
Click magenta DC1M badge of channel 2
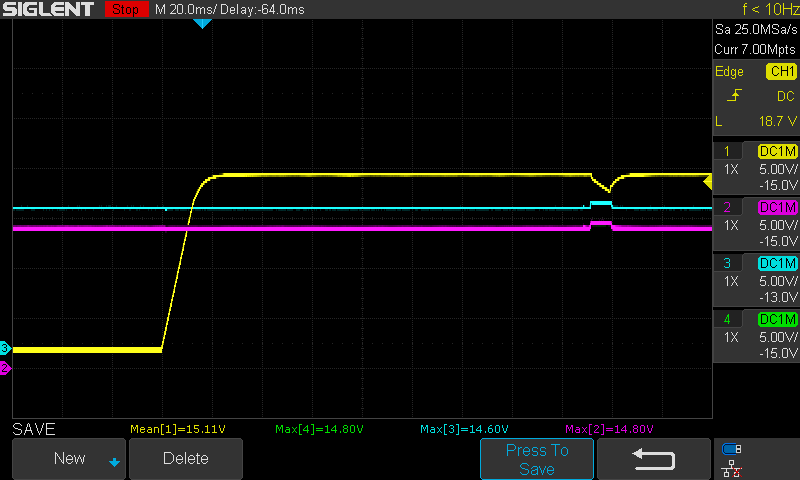(778, 207)
